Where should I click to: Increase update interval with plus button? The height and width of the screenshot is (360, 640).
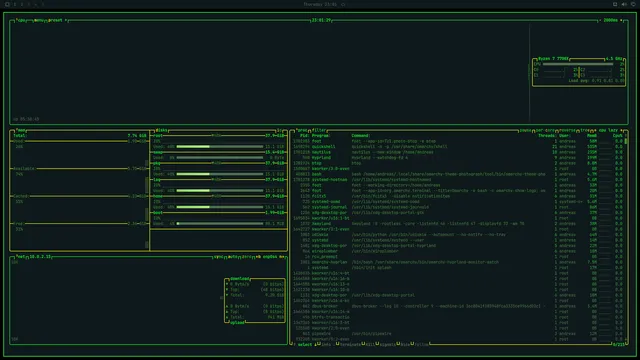point(621,20)
